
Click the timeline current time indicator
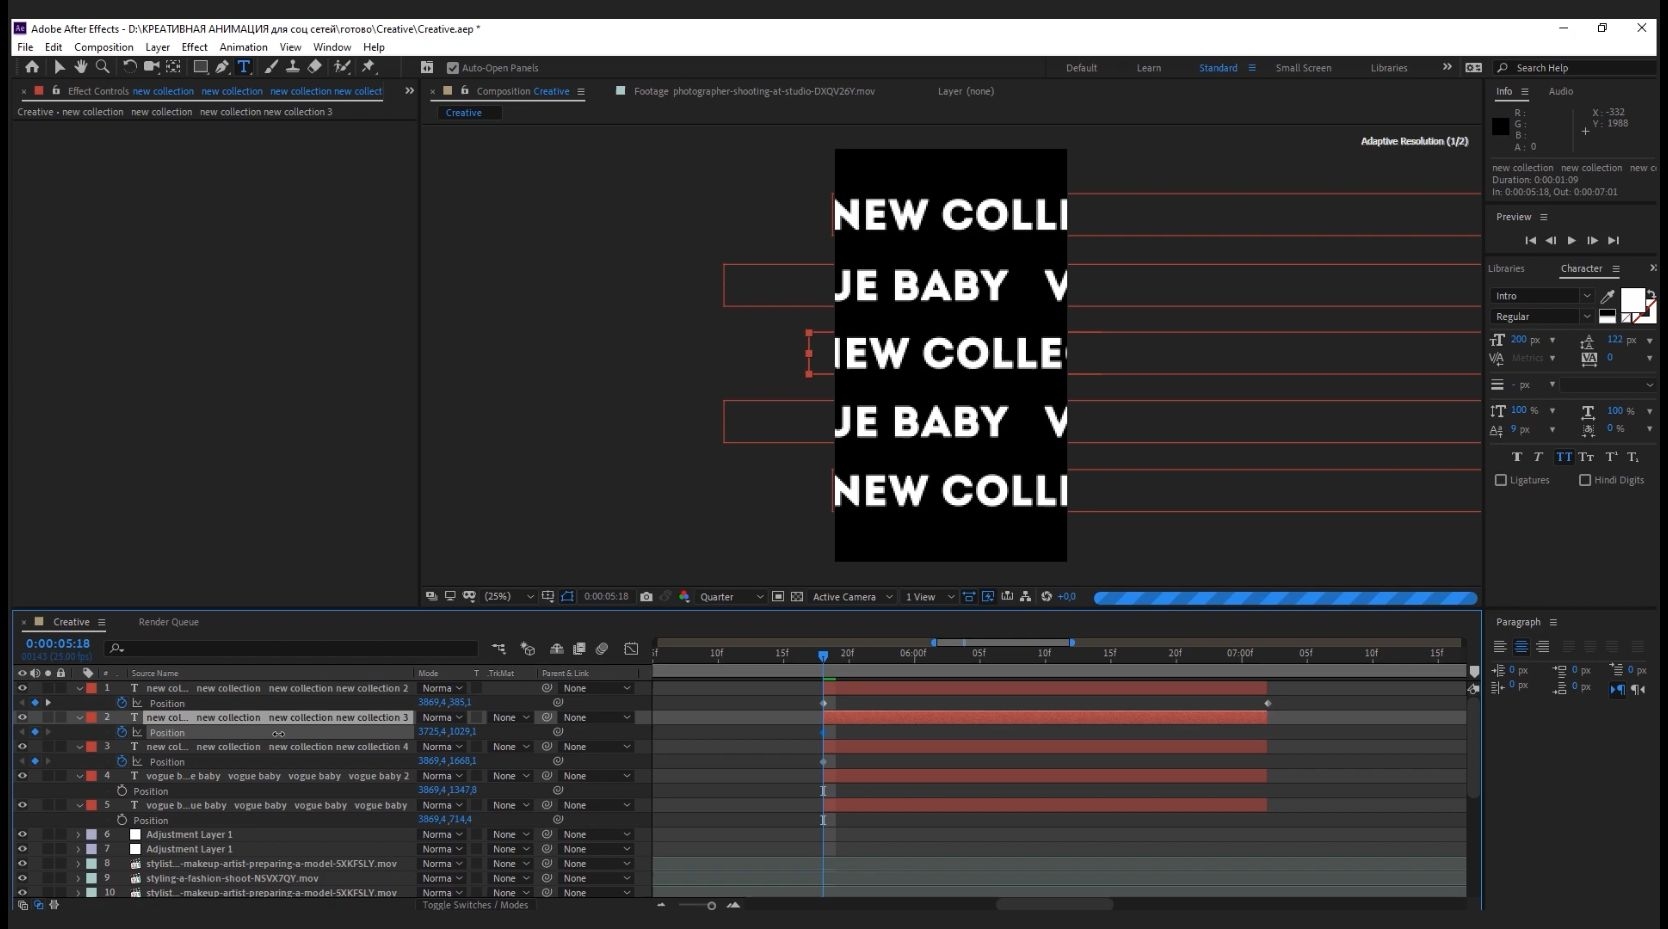(823, 656)
